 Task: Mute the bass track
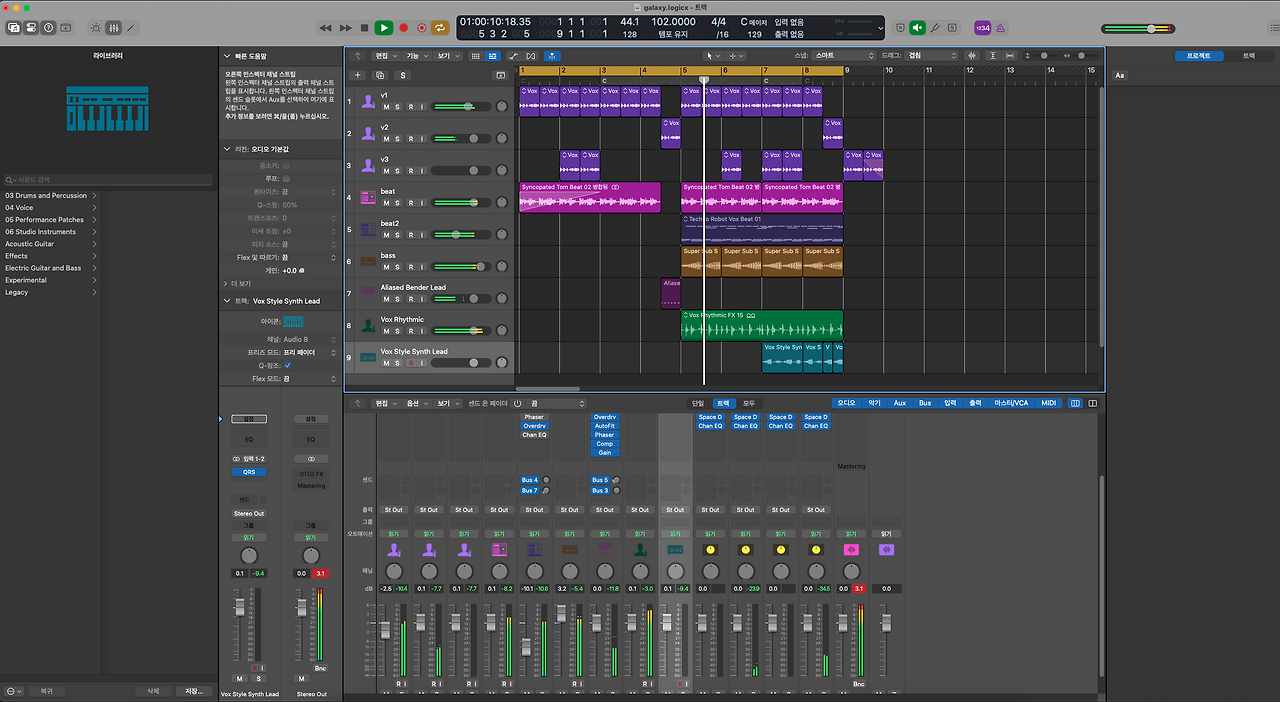(386, 267)
